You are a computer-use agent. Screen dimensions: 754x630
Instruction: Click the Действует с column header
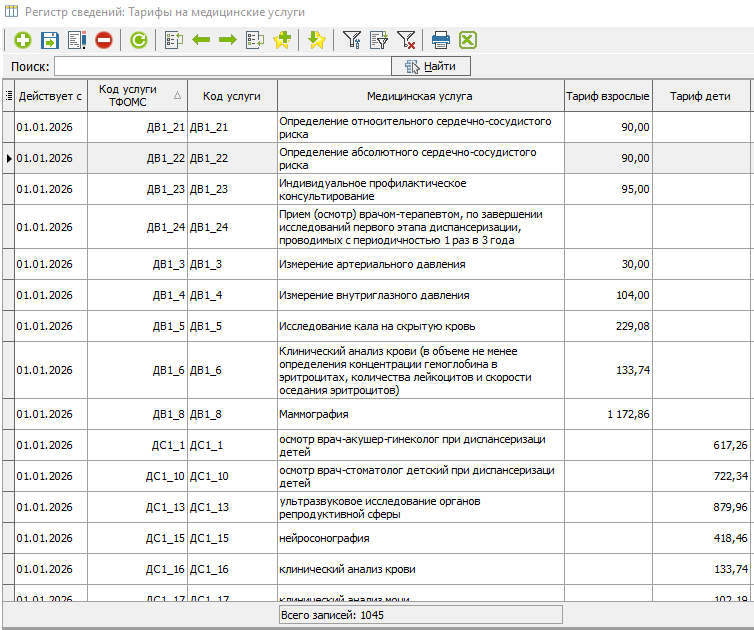[50, 96]
